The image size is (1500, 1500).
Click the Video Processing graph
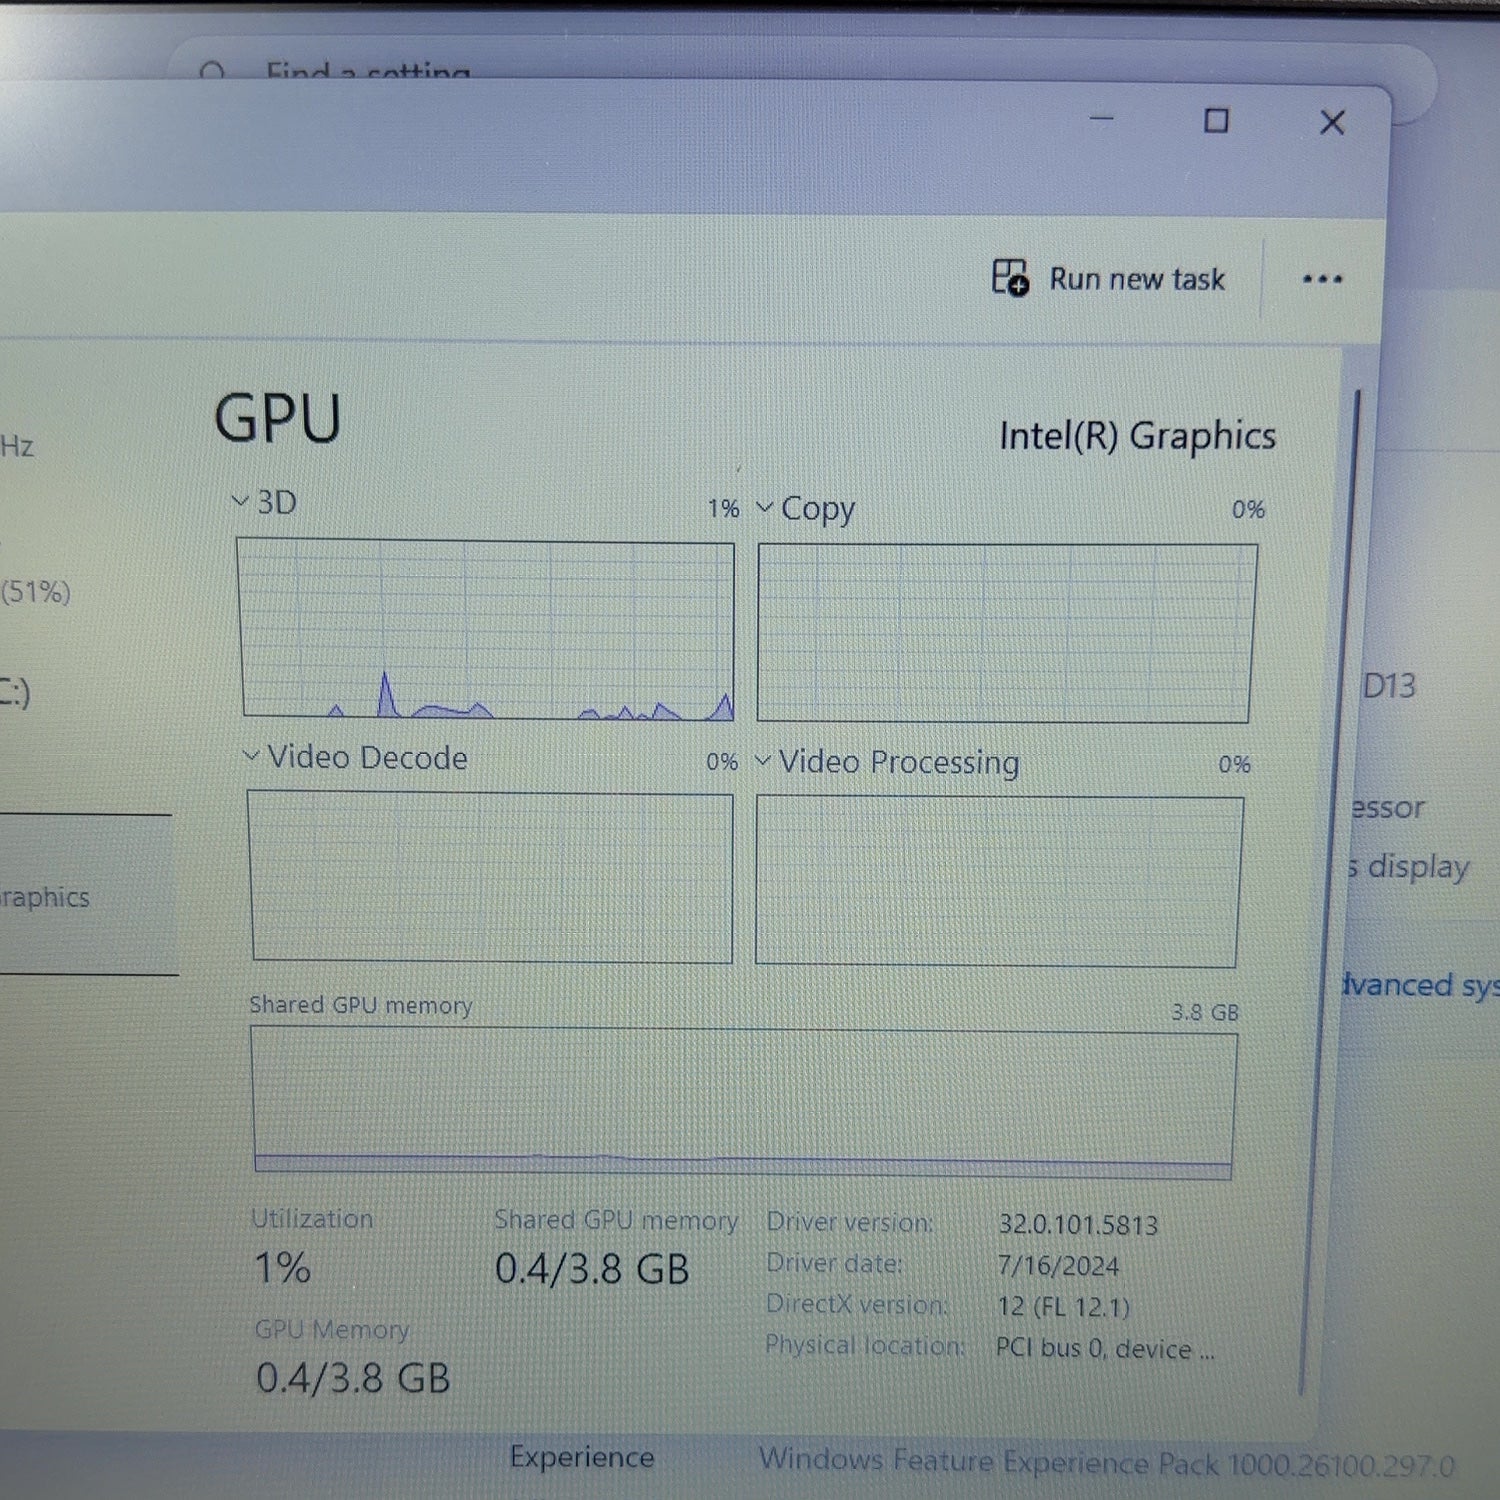tap(998, 882)
